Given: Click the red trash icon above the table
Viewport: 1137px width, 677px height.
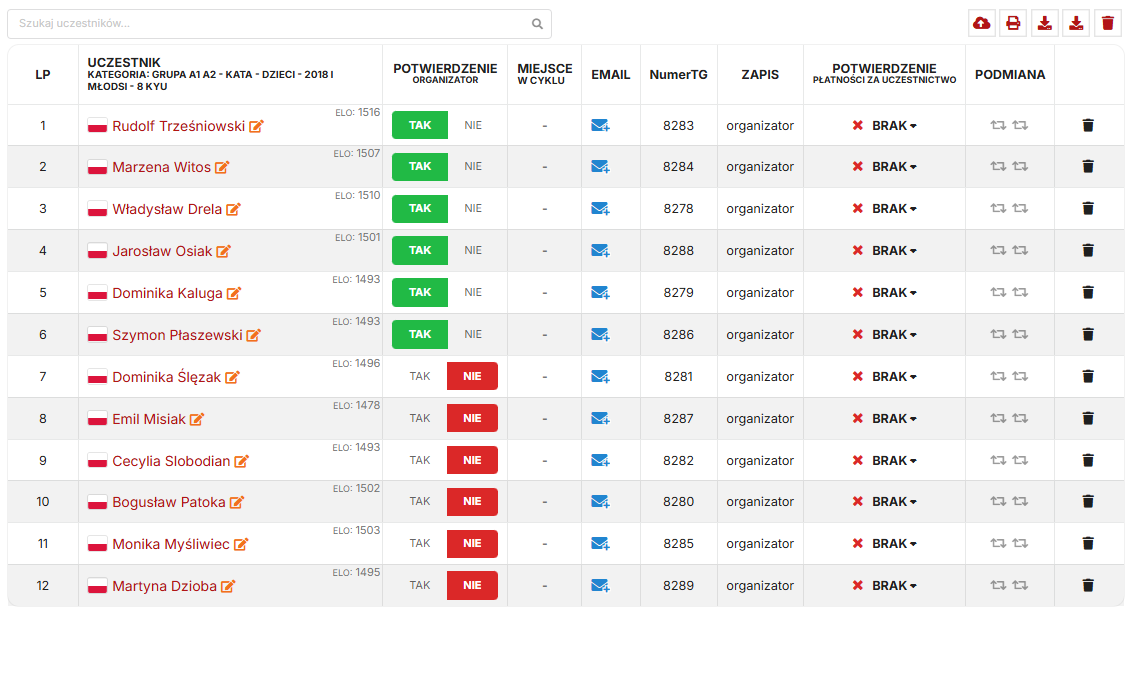Looking at the screenshot, I should [1107, 23].
